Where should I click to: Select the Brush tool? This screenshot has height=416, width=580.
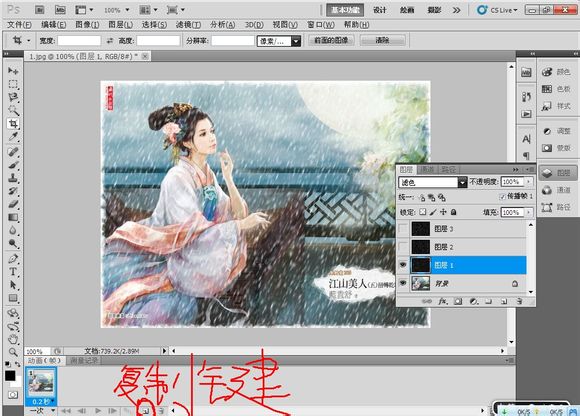[13, 165]
